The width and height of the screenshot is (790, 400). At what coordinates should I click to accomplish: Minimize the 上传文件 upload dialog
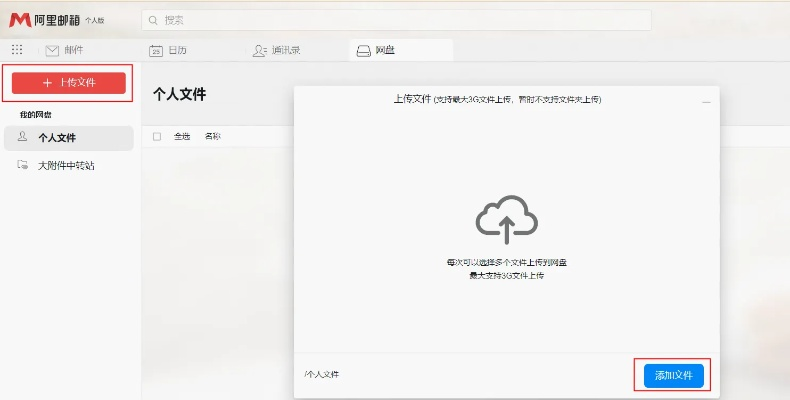706,102
